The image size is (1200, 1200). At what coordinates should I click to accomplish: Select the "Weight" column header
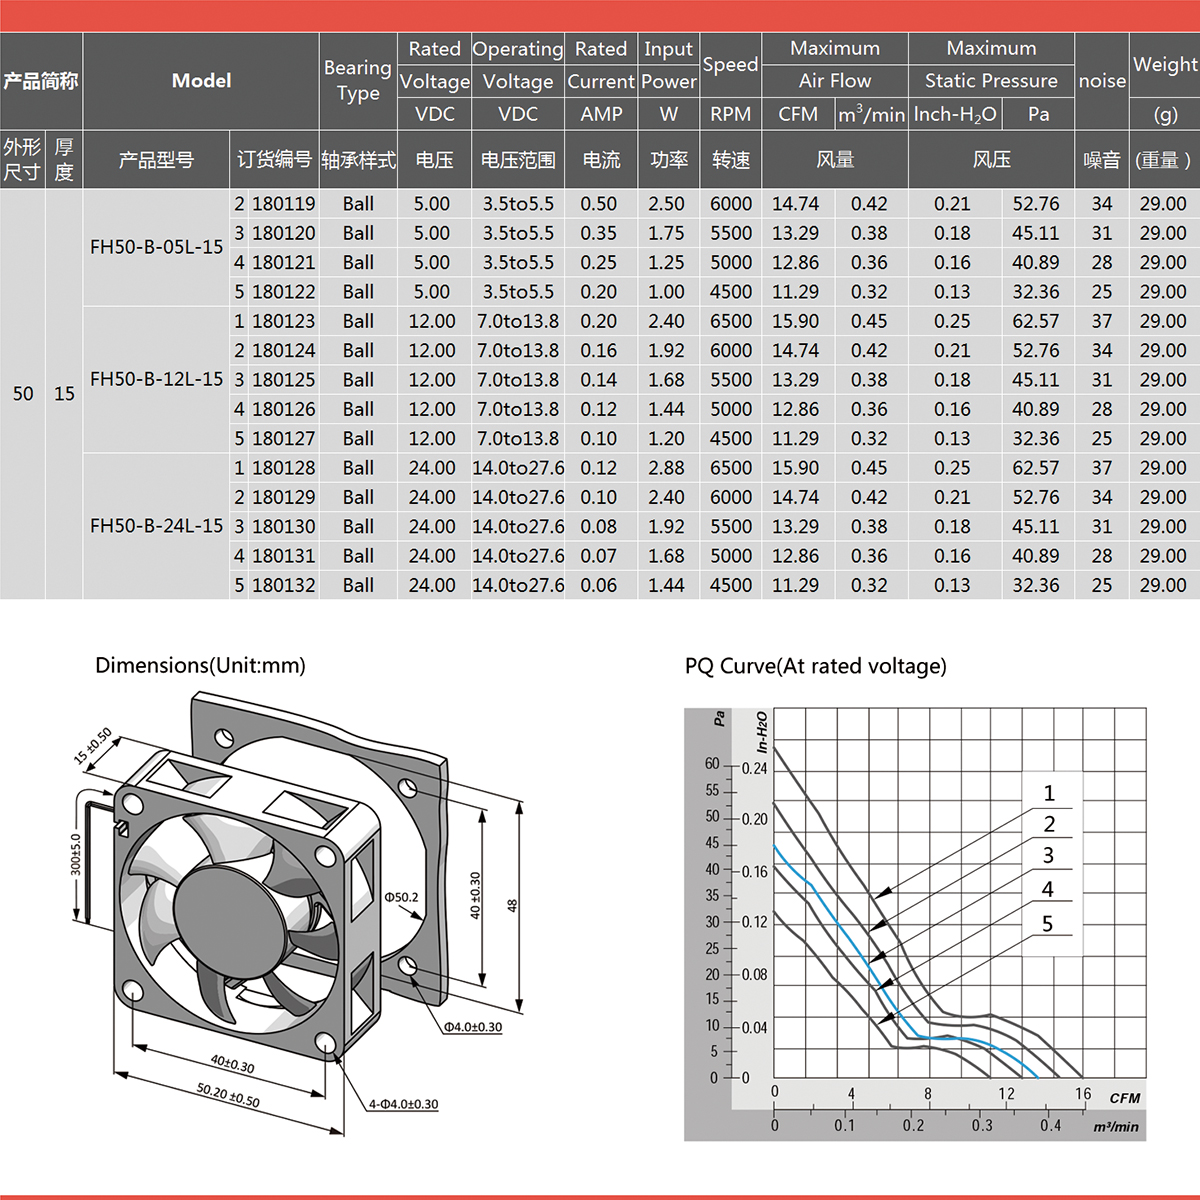[x=1165, y=65]
